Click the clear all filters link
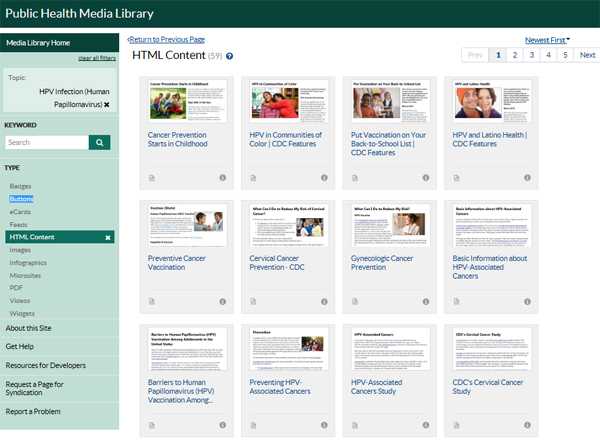The image size is (600, 446). 95,59
